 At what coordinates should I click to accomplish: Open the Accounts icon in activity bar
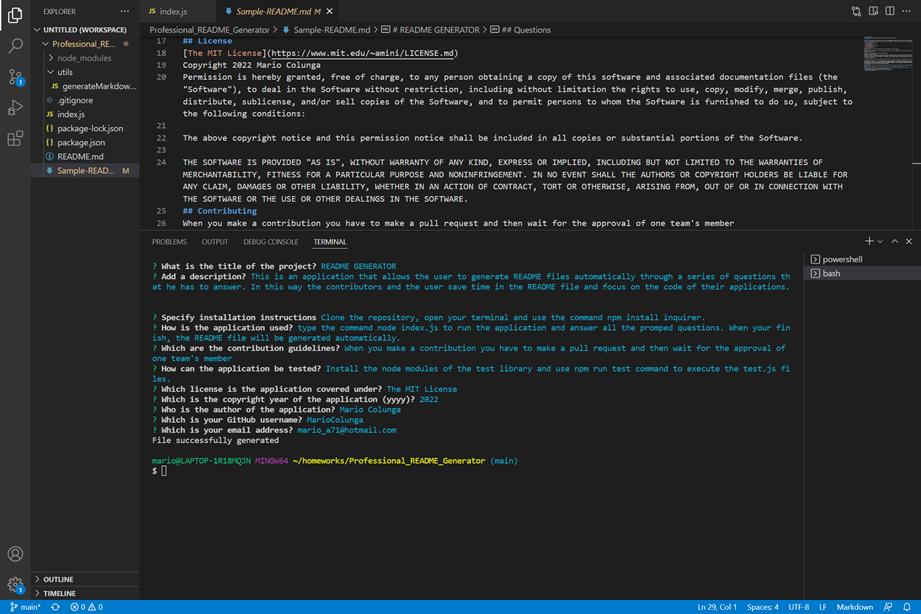[13, 551]
